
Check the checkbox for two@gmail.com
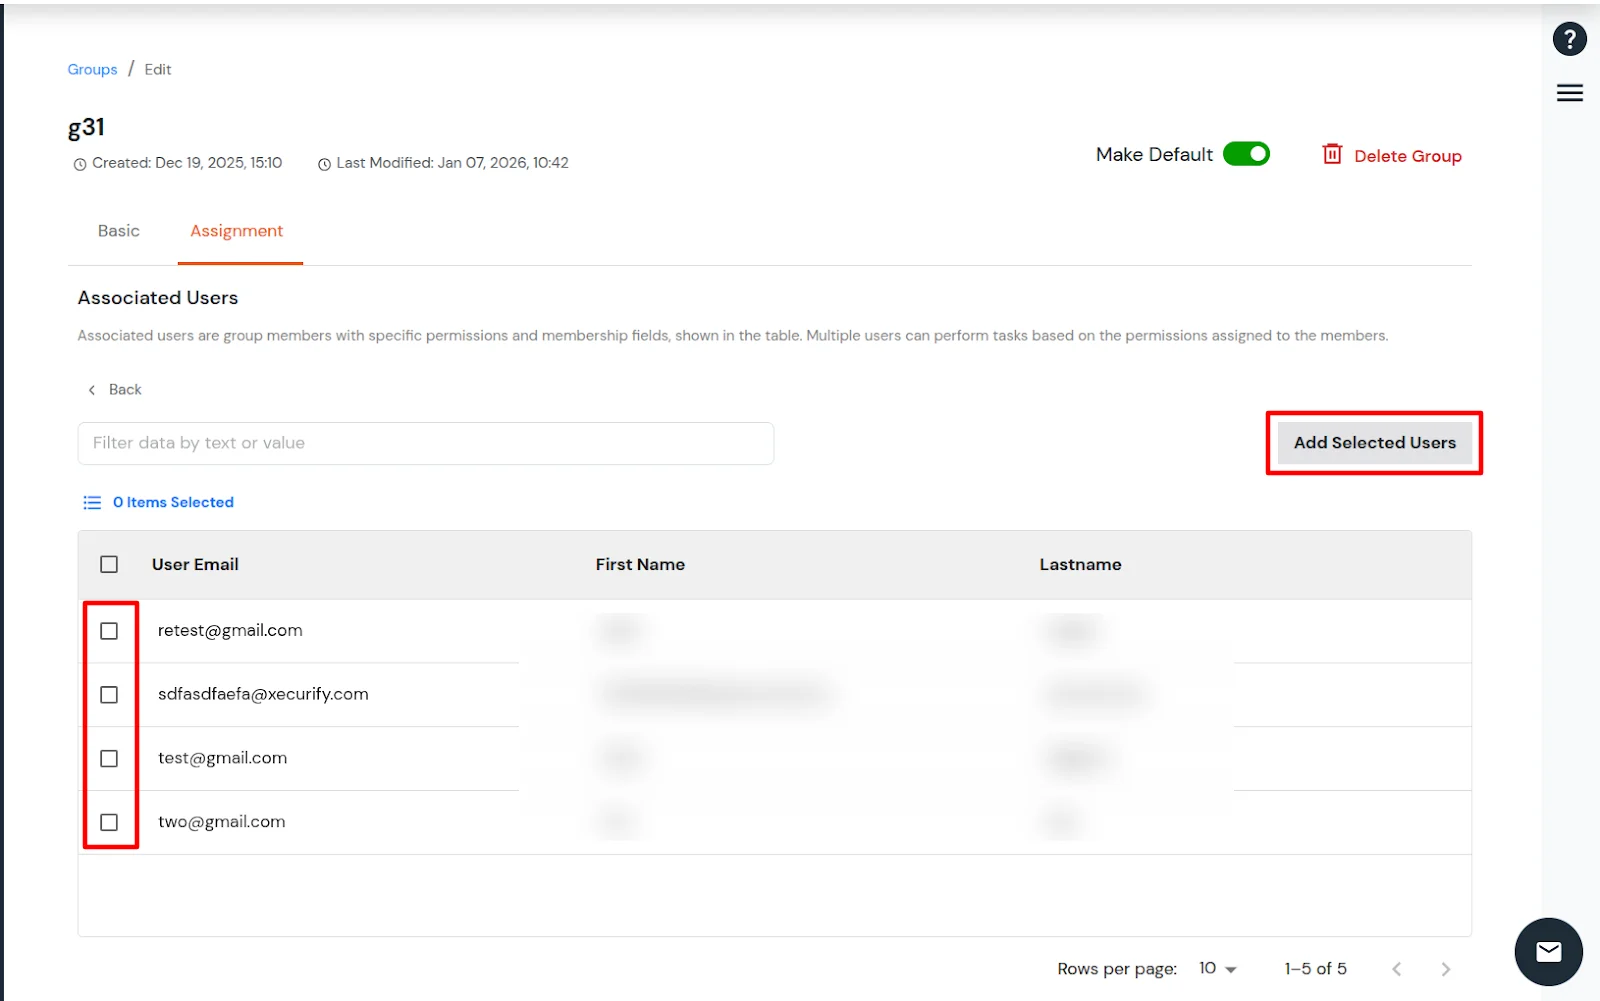click(109, 822)
